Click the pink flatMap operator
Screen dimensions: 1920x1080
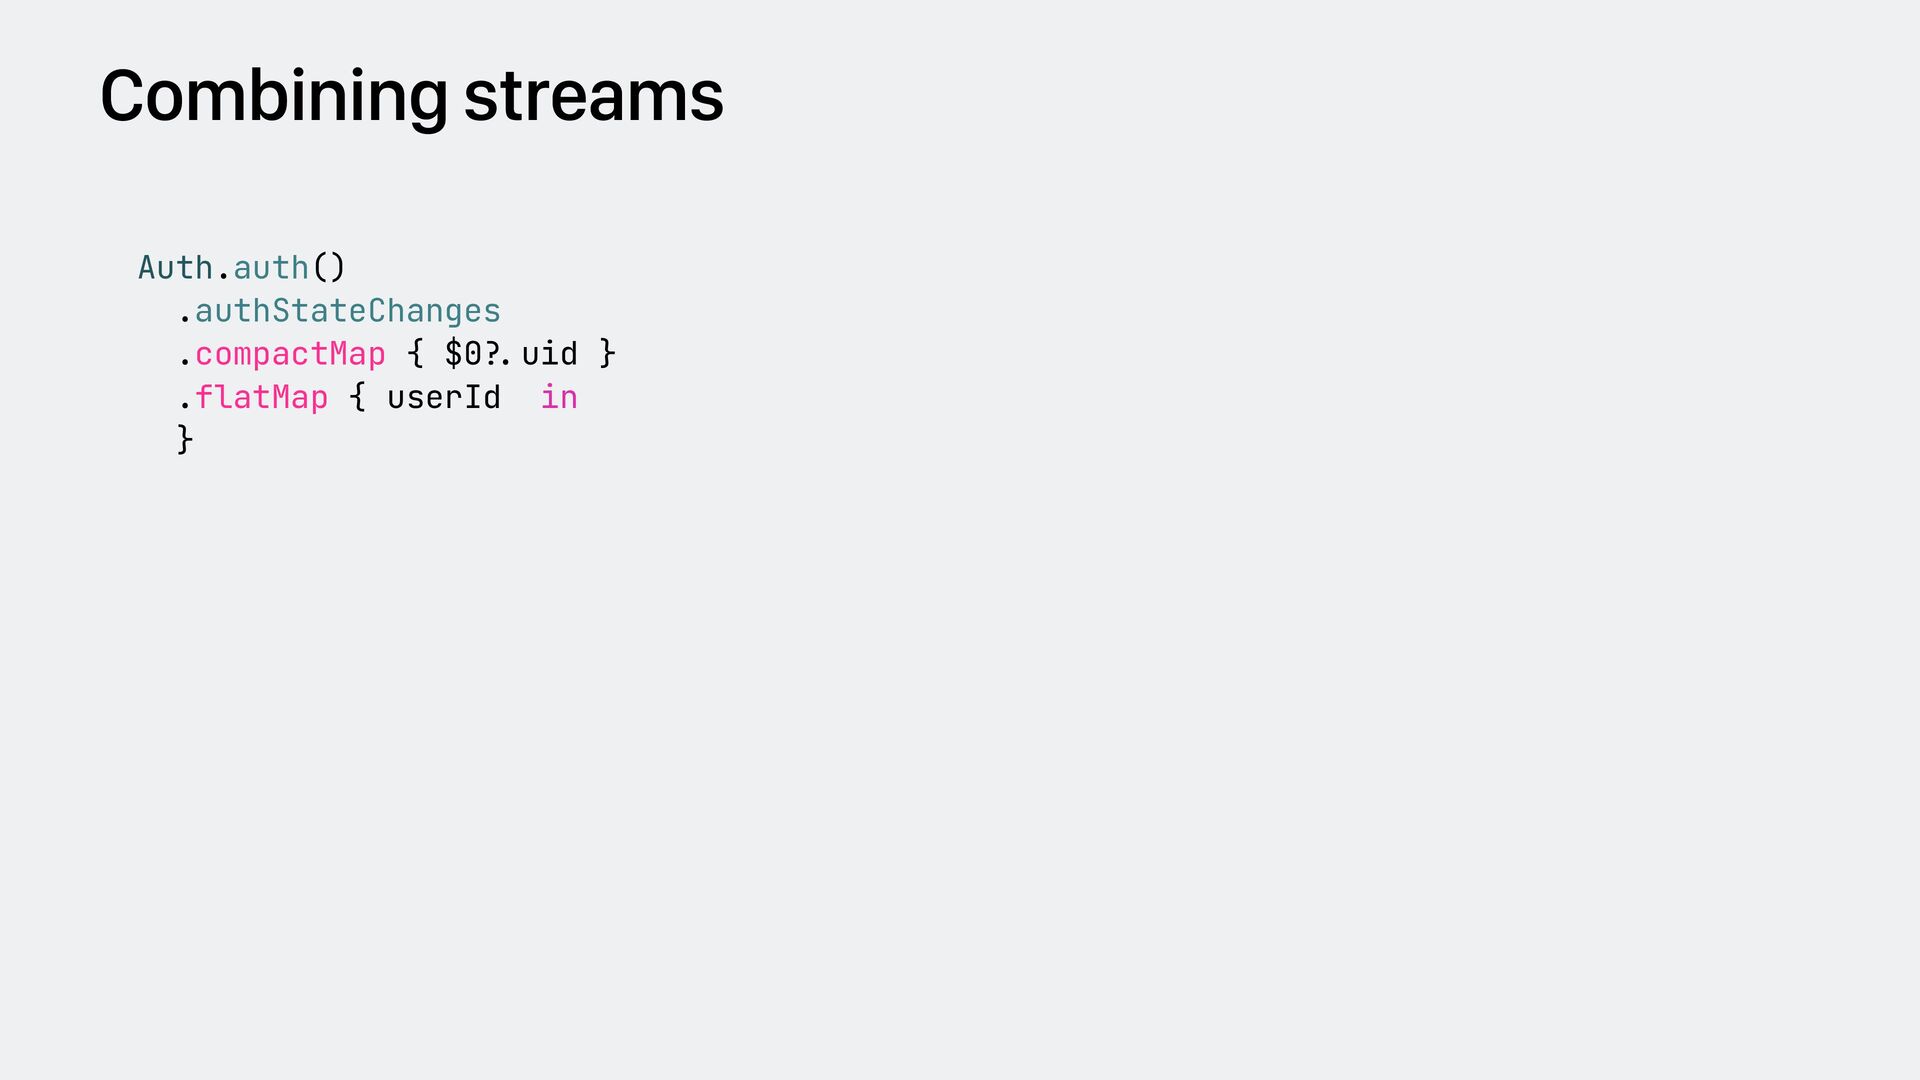click(x=261, y=398)
